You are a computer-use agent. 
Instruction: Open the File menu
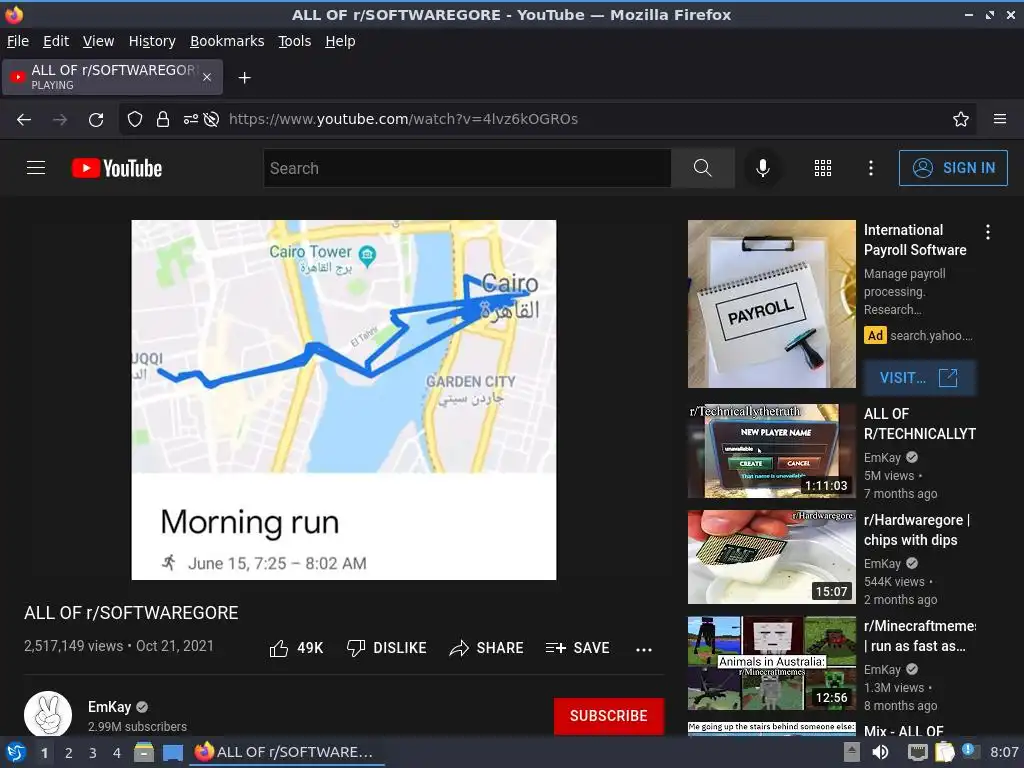[x=18, y=41]
